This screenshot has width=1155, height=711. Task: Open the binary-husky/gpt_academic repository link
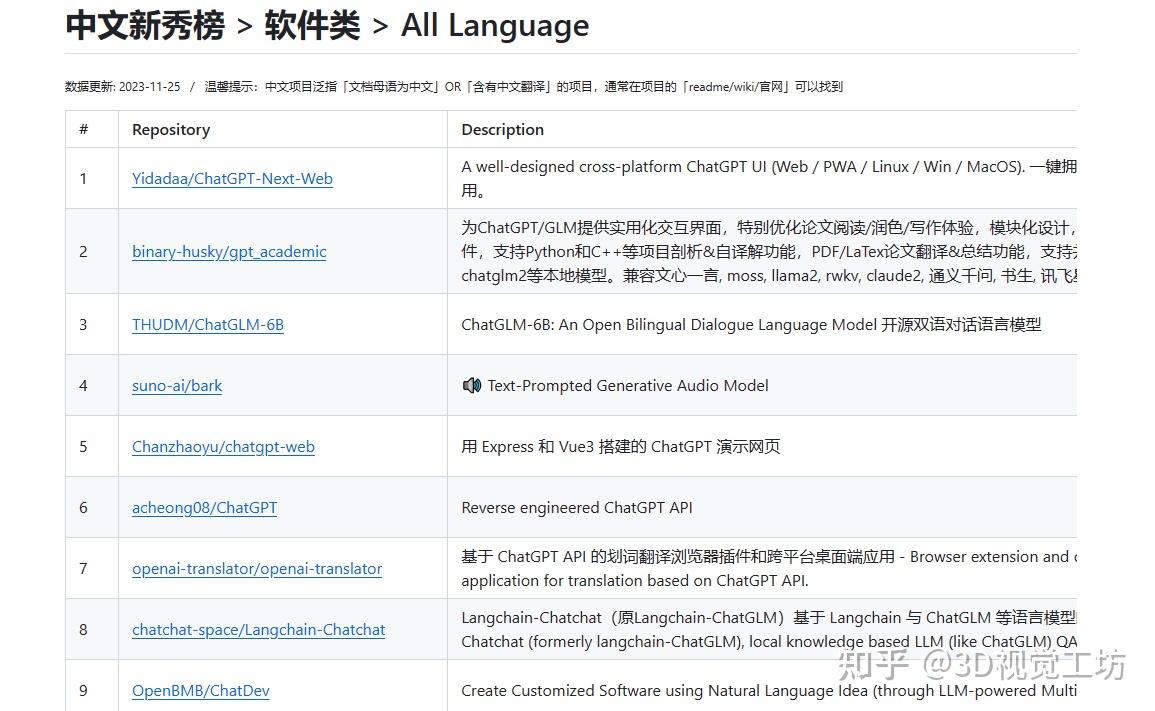(x=229, y=252)
